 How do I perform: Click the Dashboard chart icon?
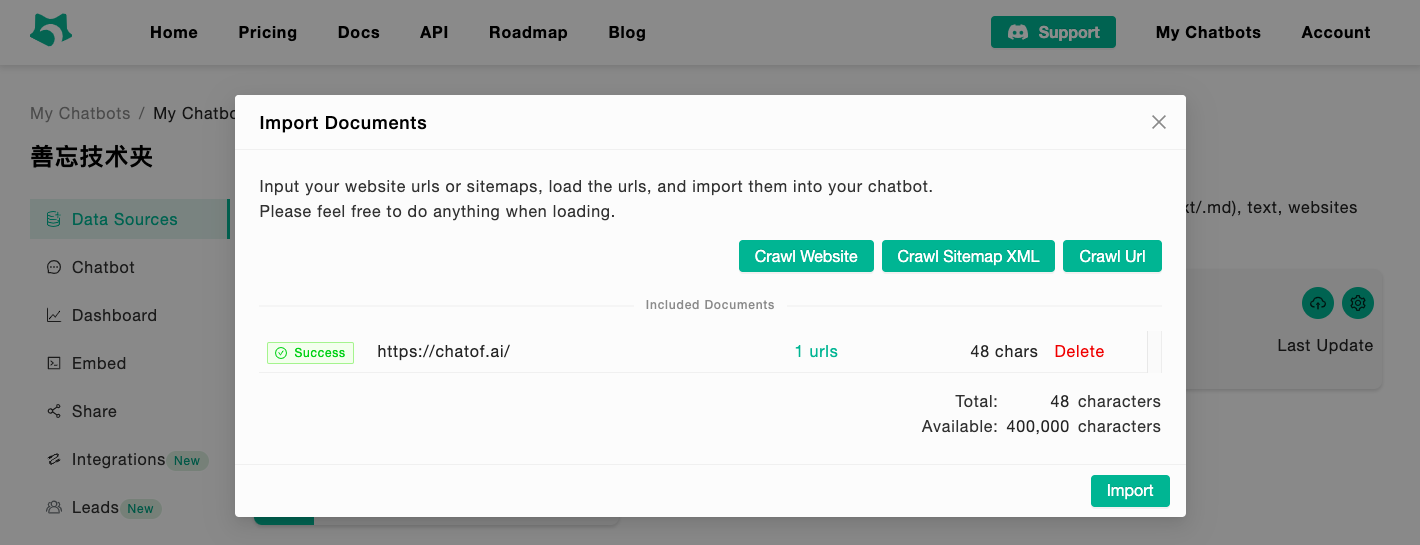tap(54, 315)
